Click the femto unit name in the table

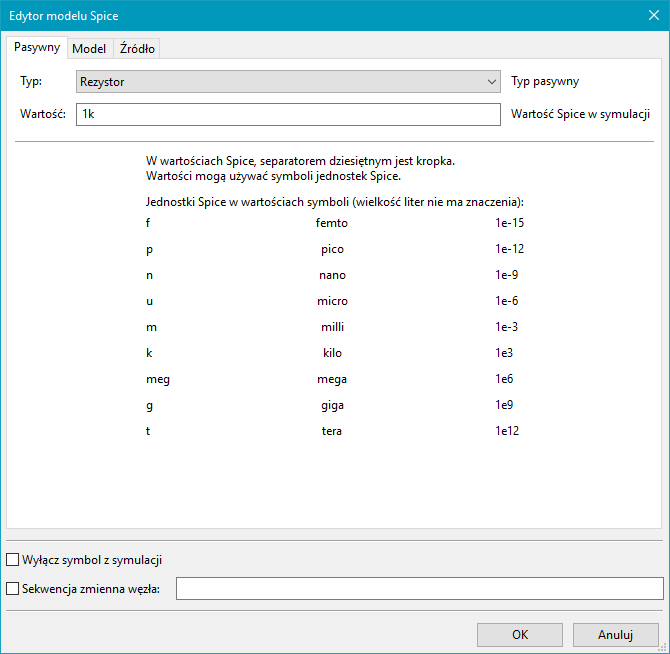[x=331, y=223]
